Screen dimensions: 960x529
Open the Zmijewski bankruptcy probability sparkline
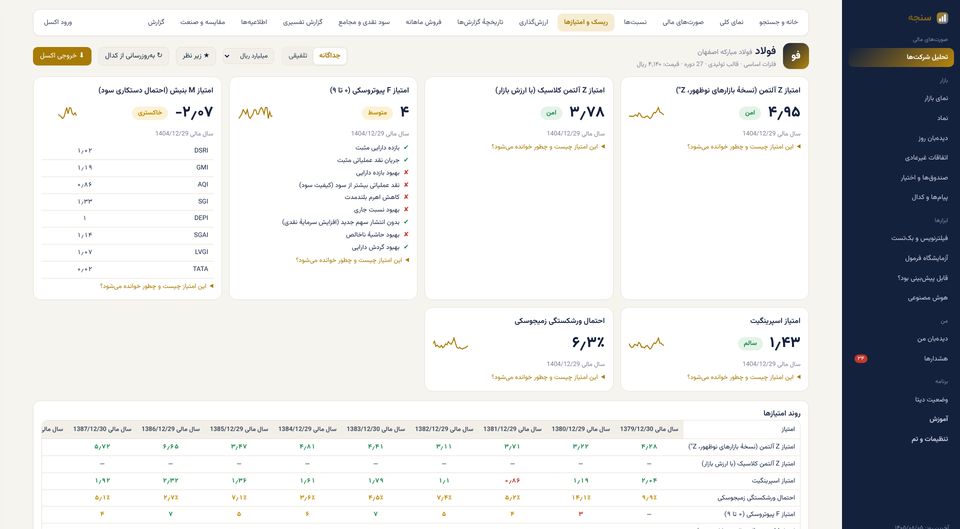tap(450, 343)
